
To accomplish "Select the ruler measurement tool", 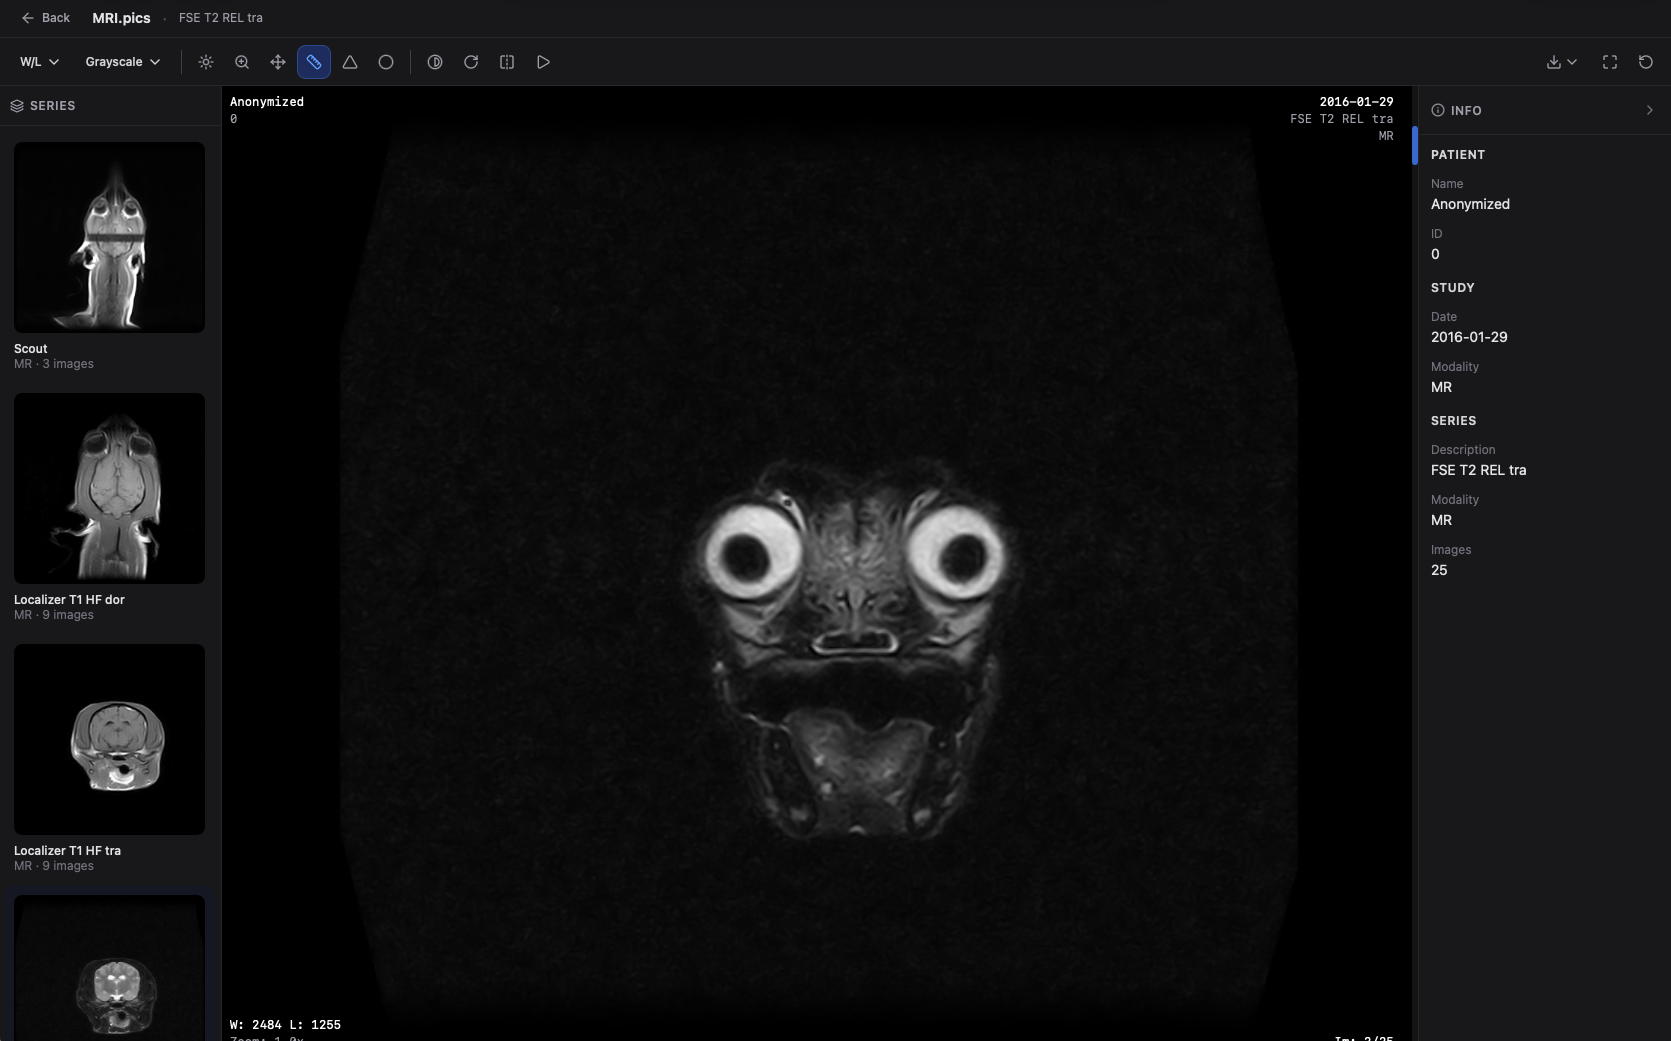I will (x=313, y=62).
